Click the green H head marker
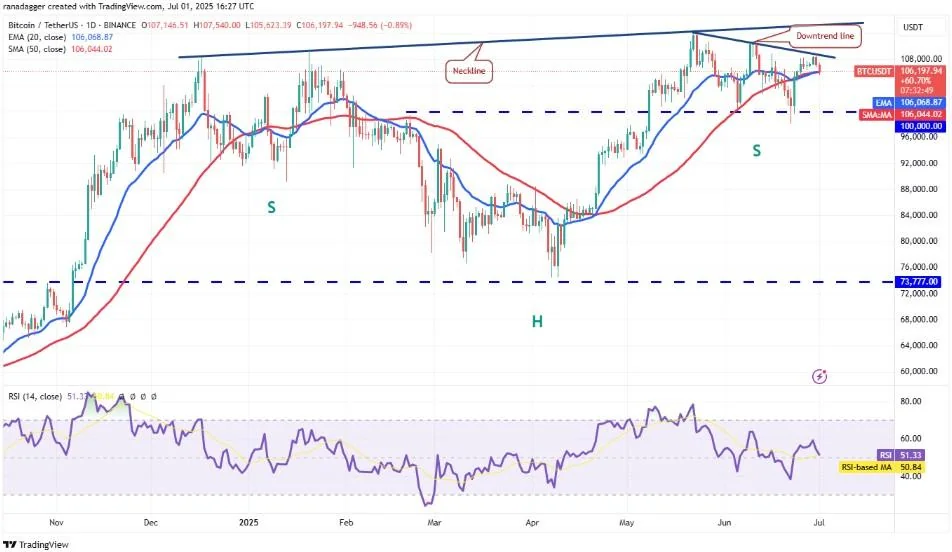Viewport: 952px width, 552px height. point(537,321)
